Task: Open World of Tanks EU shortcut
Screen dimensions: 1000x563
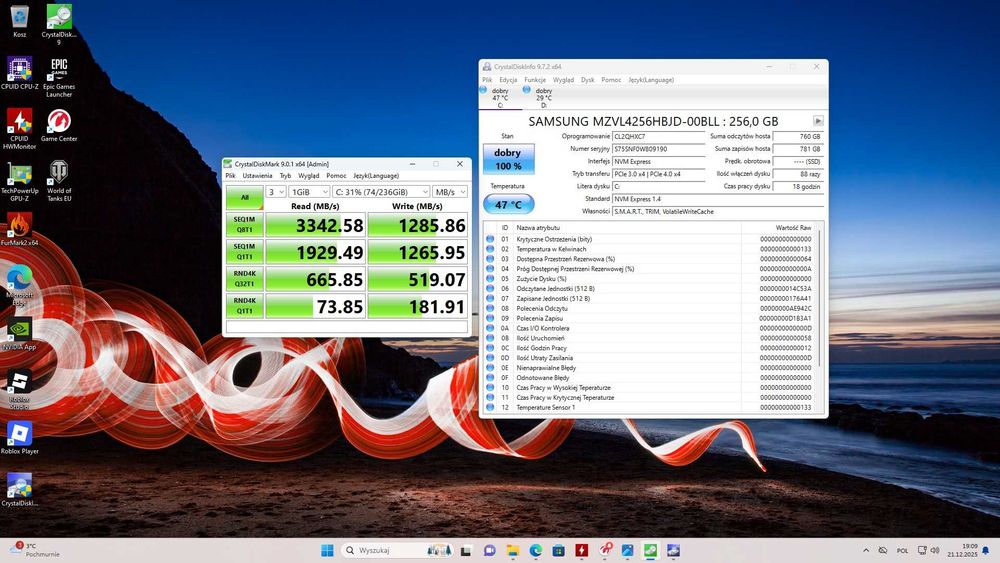Action: (x=59, y=181)
